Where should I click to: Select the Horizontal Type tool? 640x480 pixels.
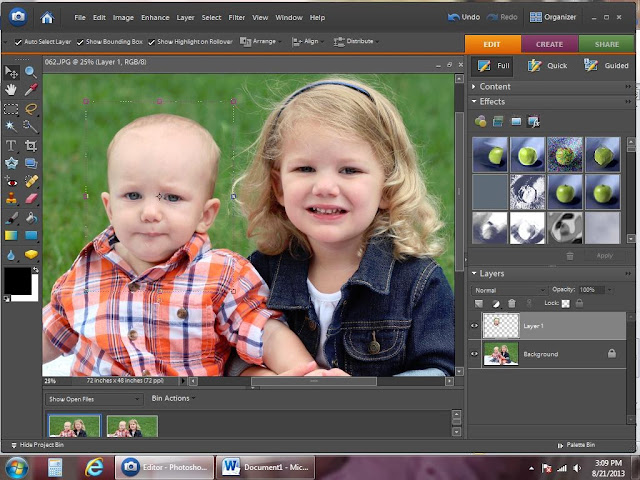click(x=11, y=145)
